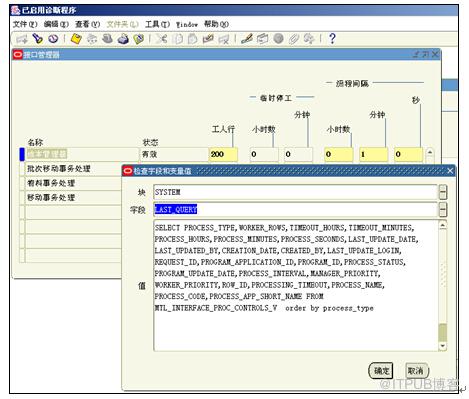
Task: Click the 临时停工 分钟 field
Action: point(298,154)
